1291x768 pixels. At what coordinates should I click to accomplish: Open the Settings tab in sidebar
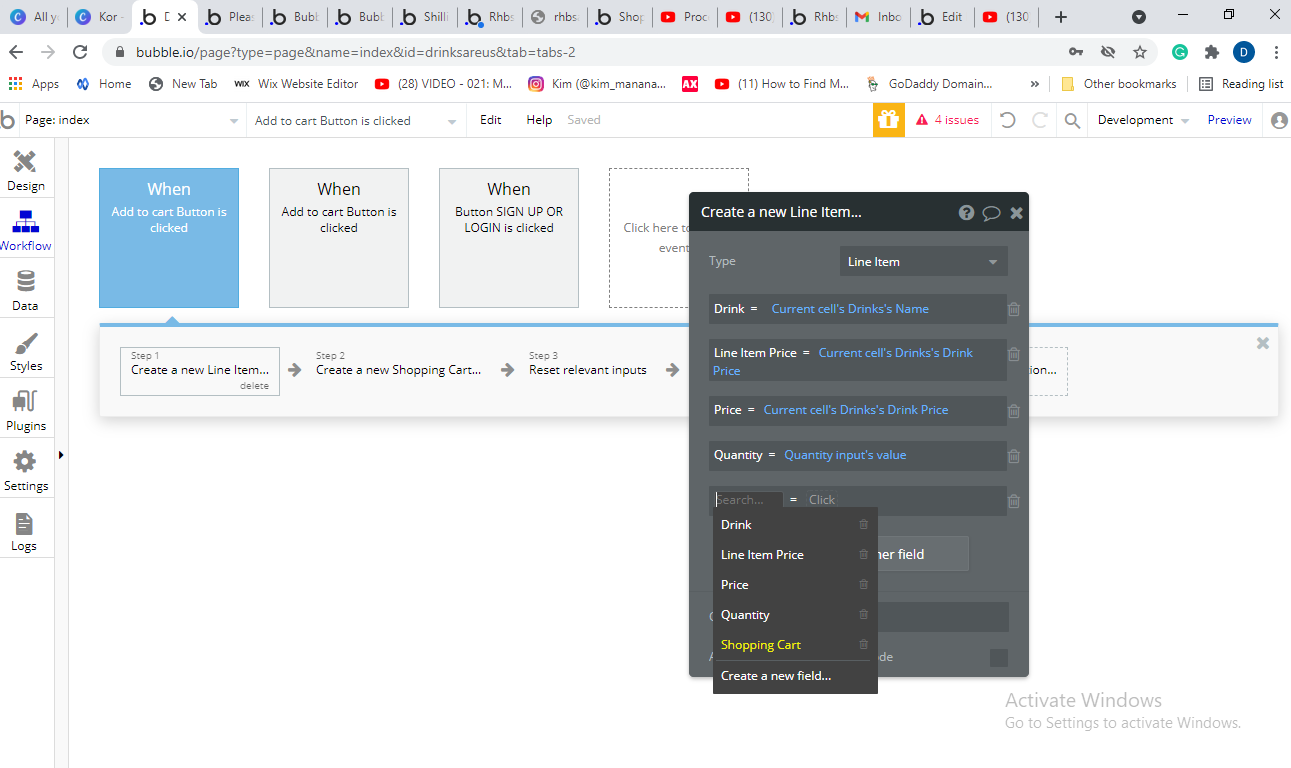click(26, 471)
